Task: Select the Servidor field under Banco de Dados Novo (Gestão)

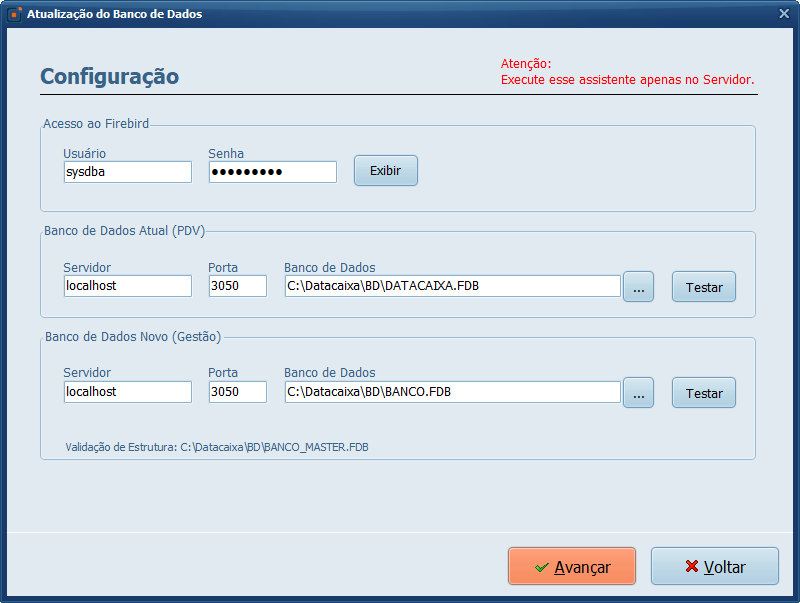Action: 127,392
